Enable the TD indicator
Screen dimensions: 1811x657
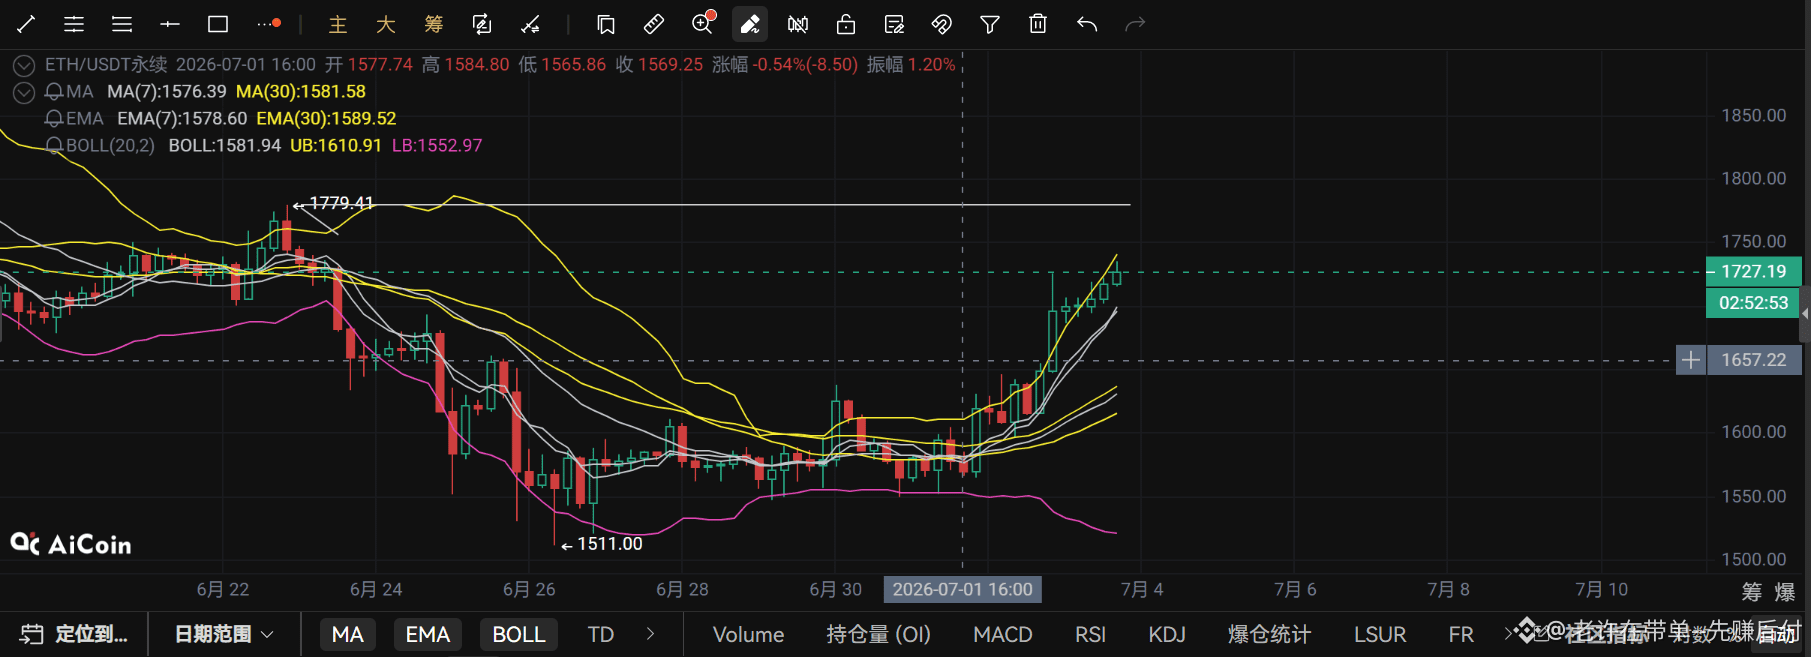pyautogui.click(x=600, y=634)
